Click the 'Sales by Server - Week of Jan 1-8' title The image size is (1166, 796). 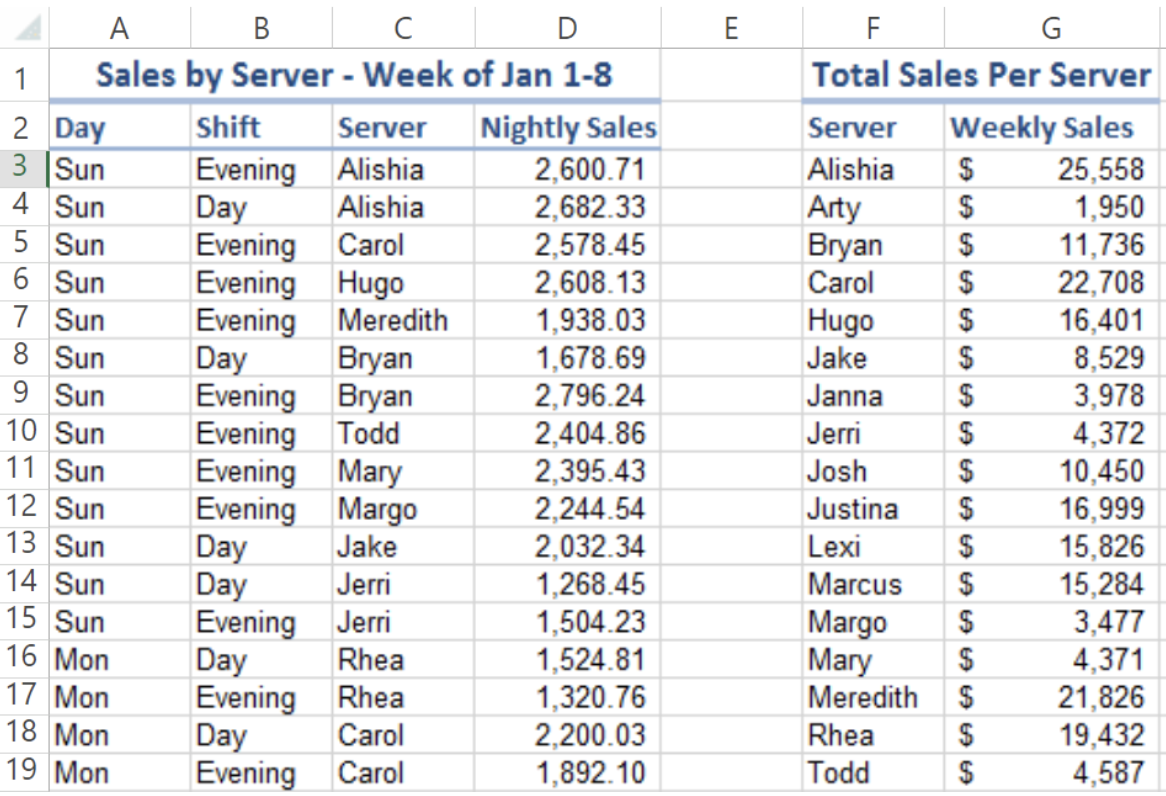click(x=355, y=74)
